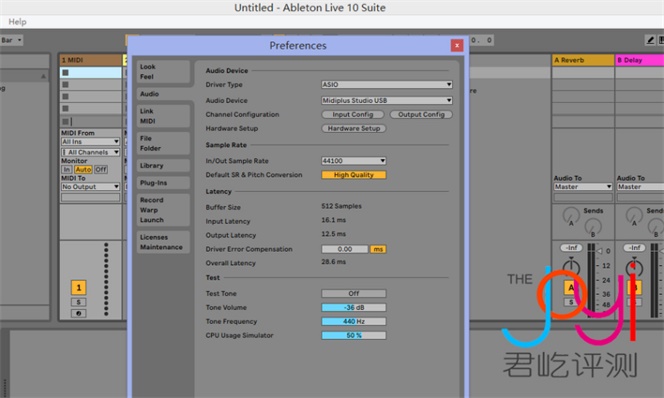Stop clip in third slot of 1 MIDI
Image resolution: width=664 pixels, height=398 pixels.
click(x=65, y=97)
